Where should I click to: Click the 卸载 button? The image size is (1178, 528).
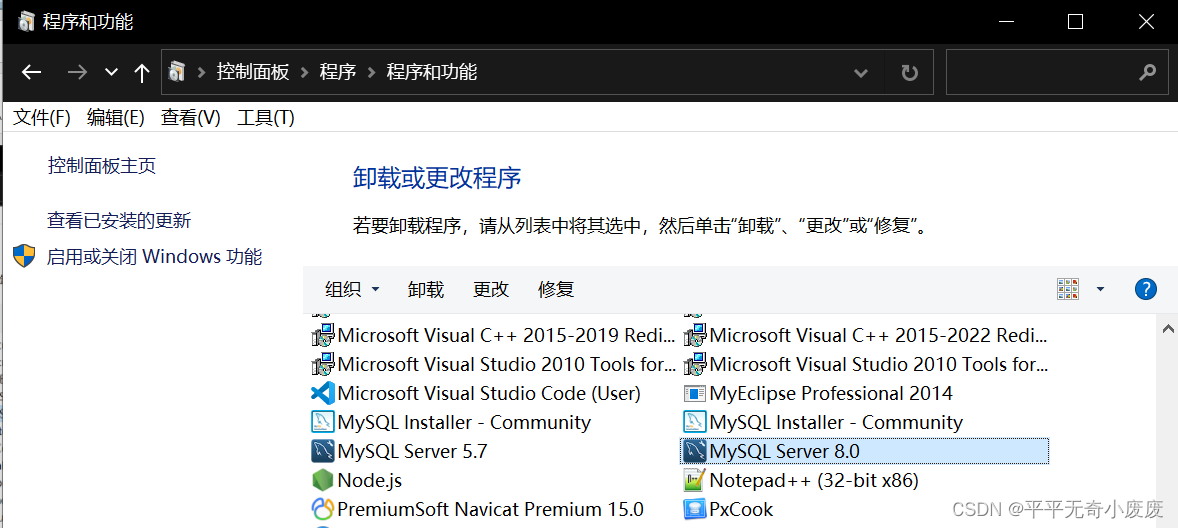click(426, 289)
